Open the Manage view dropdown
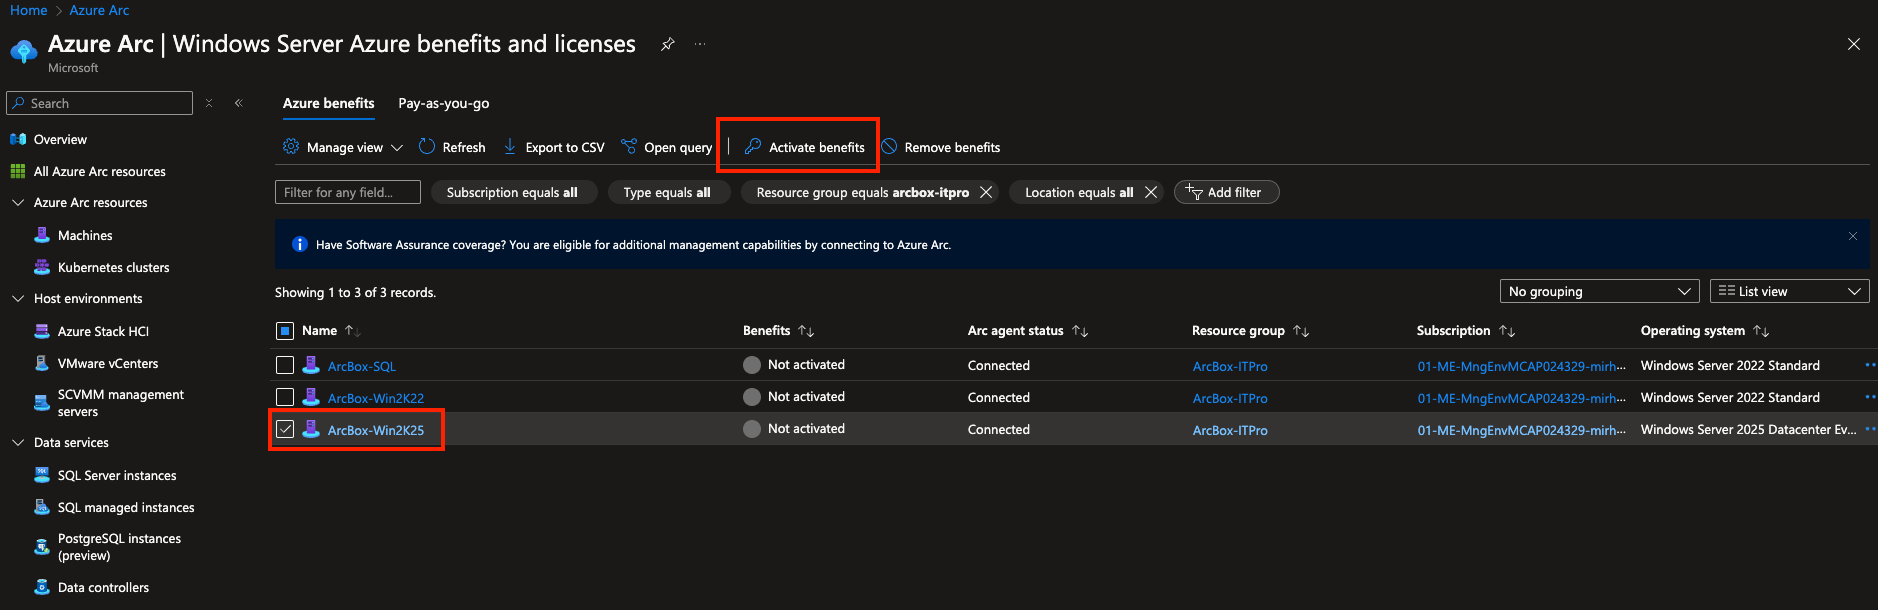Viewport: 1878px width, 610px height. (x=343, y=147)
